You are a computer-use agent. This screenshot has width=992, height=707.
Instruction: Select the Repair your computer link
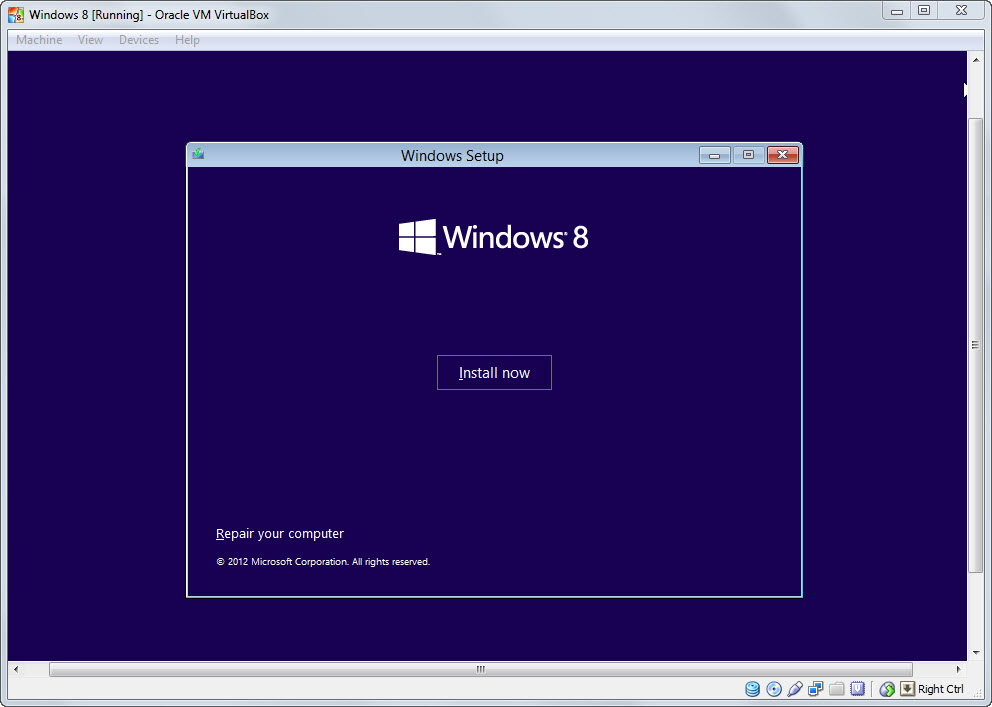point(280,533)
